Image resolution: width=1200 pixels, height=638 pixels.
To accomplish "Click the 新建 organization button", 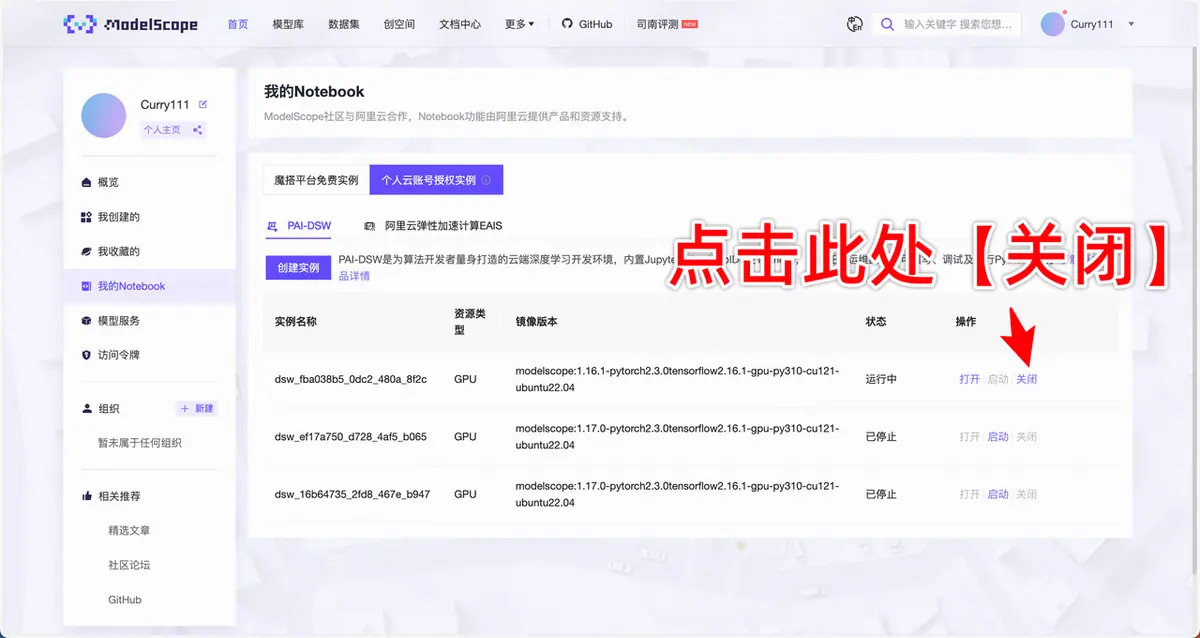I will (x=196, y=409).
